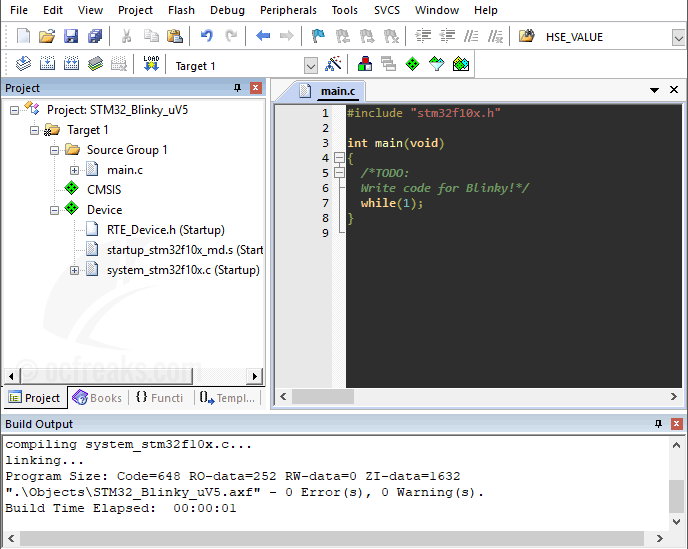Collapse the comment fold at line 5

[340, 173]
